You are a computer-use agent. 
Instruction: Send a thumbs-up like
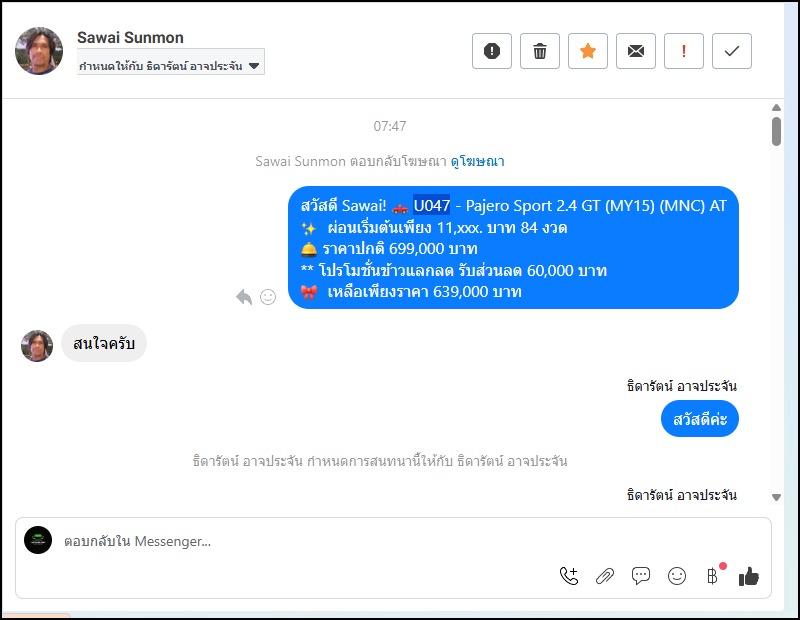coord(748,576)
